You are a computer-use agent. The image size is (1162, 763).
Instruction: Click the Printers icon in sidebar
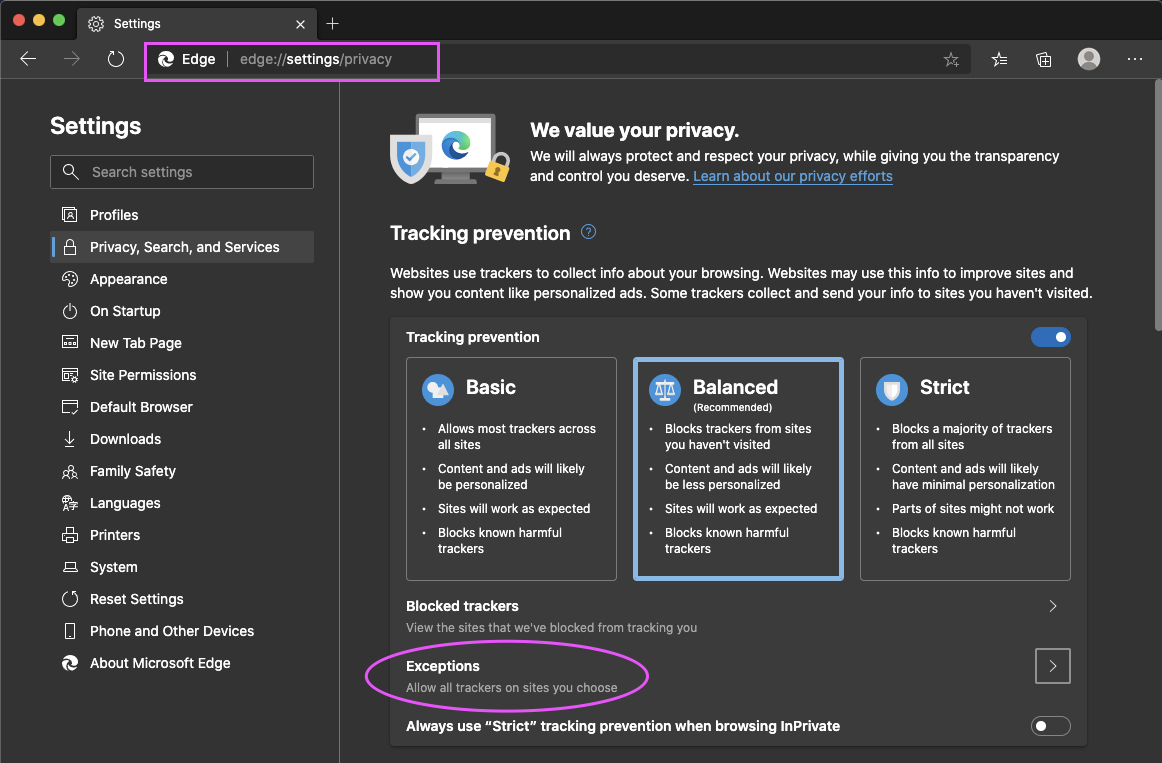(x=70, y=535)
